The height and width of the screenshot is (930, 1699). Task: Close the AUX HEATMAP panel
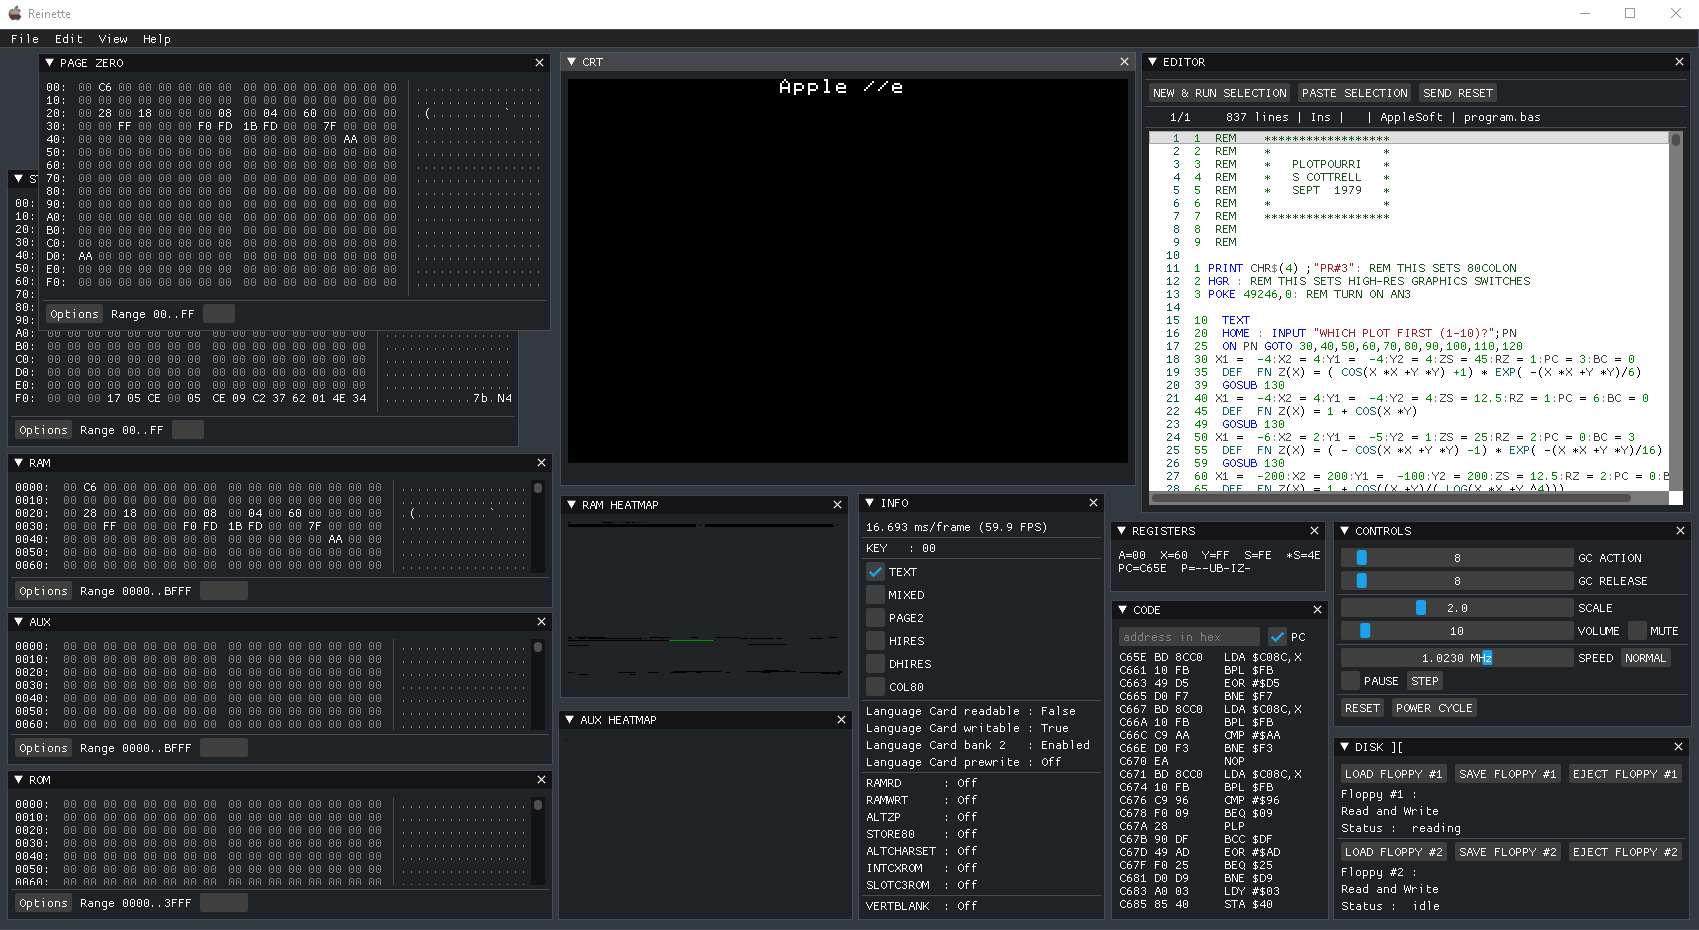[841, 720]
